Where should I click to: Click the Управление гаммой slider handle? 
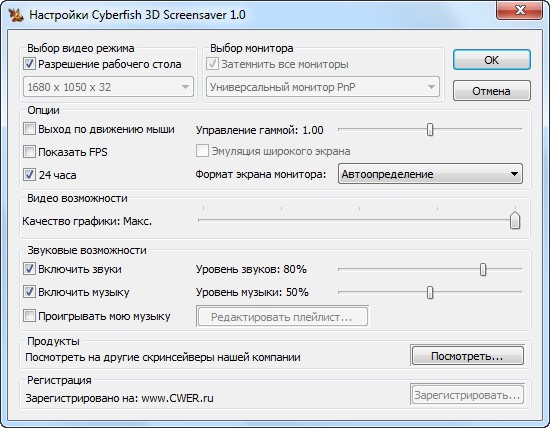[430, 129]
